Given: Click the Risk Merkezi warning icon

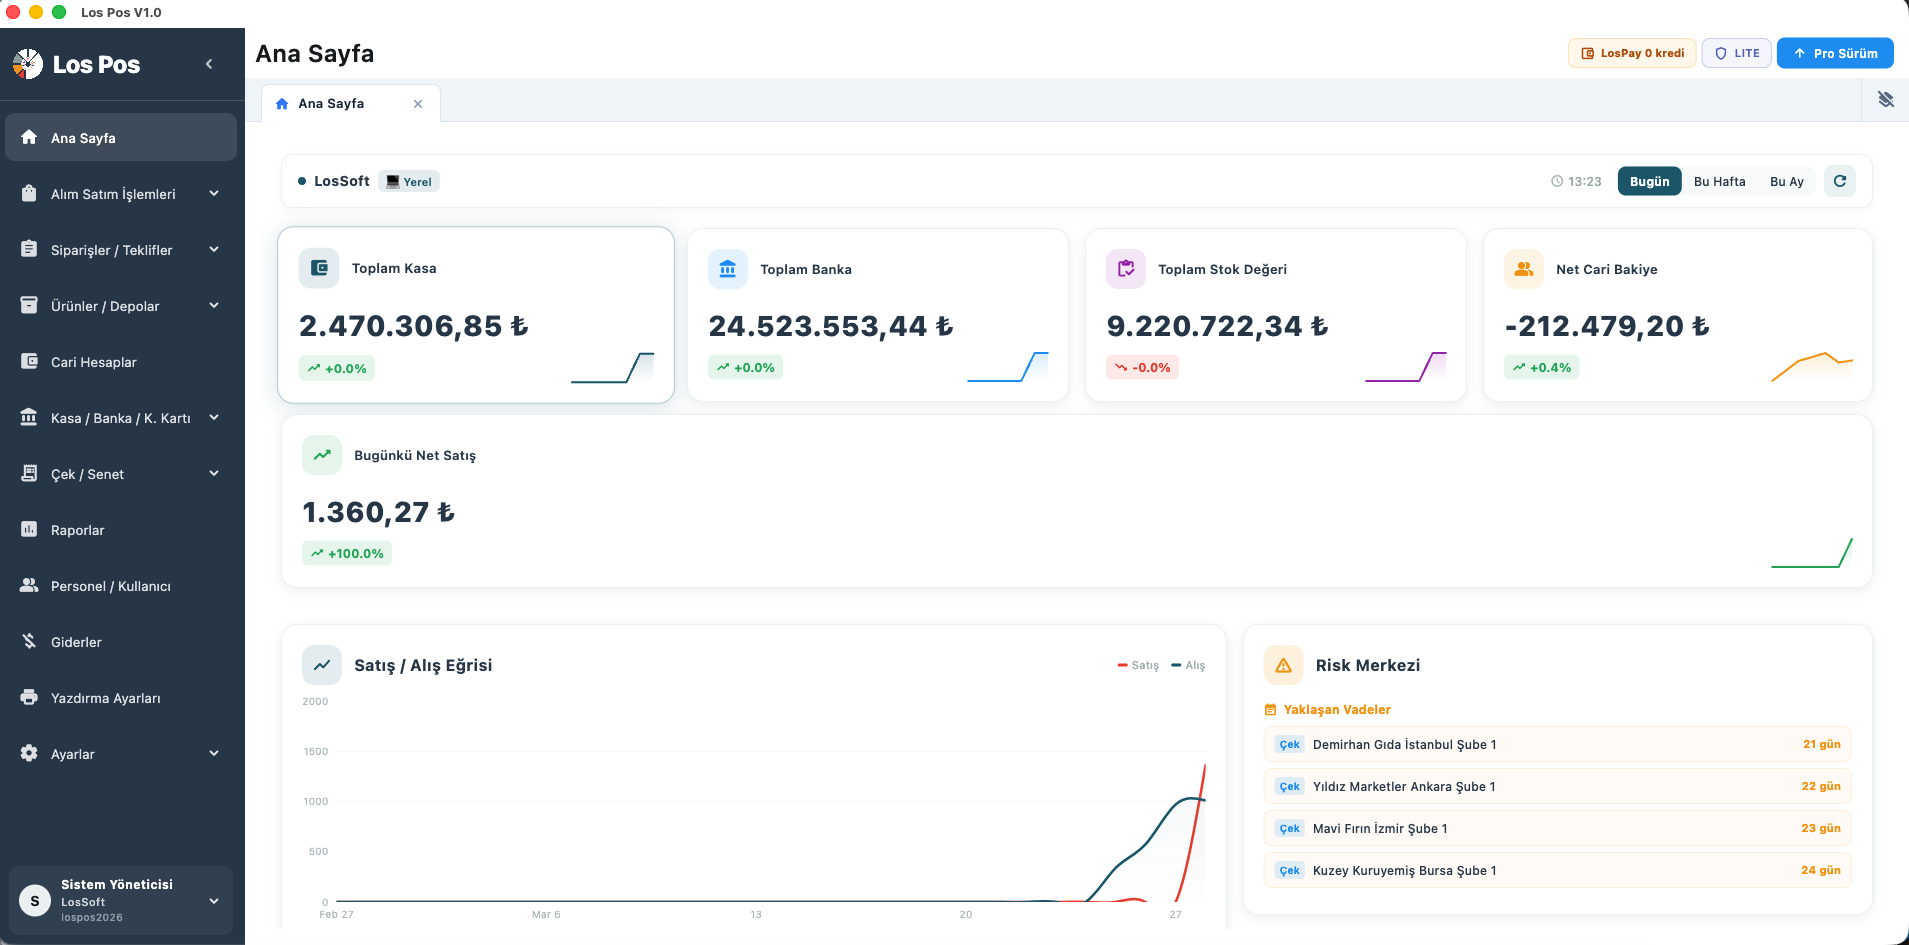Looking at the screenshot, I should pyautogui.click(x=1283, y=665).
